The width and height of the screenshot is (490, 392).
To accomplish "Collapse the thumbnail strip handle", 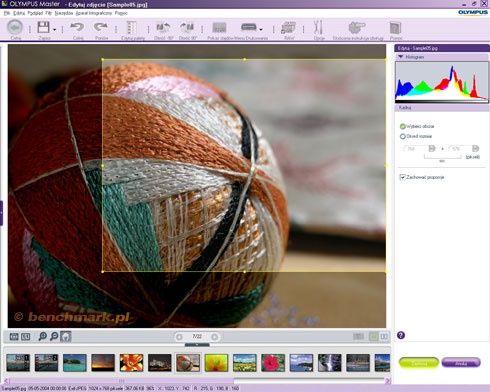I will click(197, 345).
